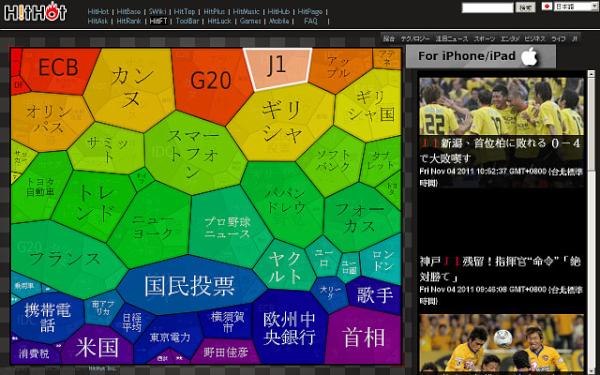The image size is (600, 375).
Task: Open the HitAsk nav link
Action: 98,21
